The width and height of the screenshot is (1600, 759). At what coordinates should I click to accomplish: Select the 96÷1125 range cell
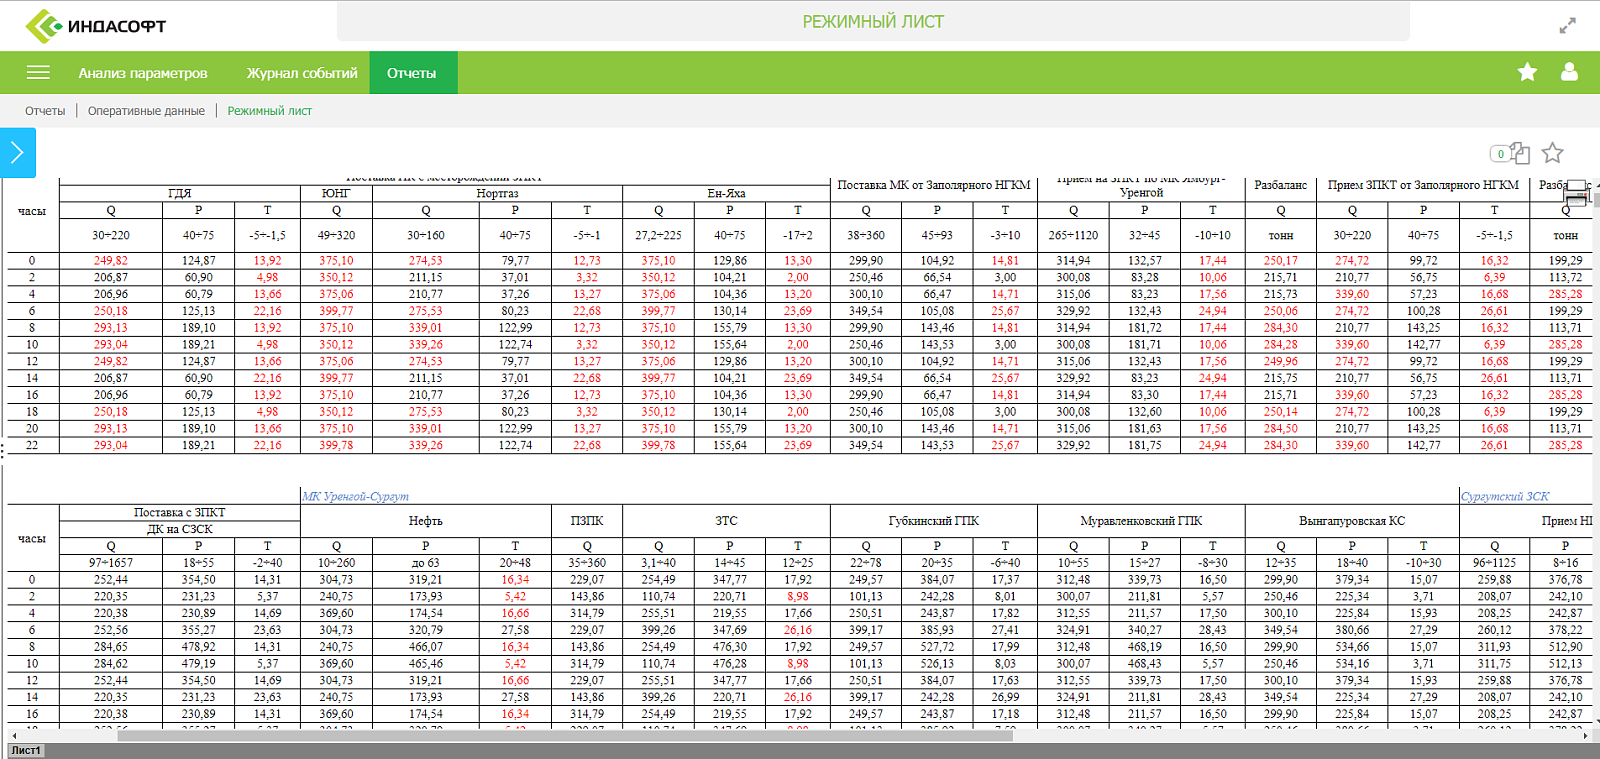pyautogui.click(x=1494, y=562)
